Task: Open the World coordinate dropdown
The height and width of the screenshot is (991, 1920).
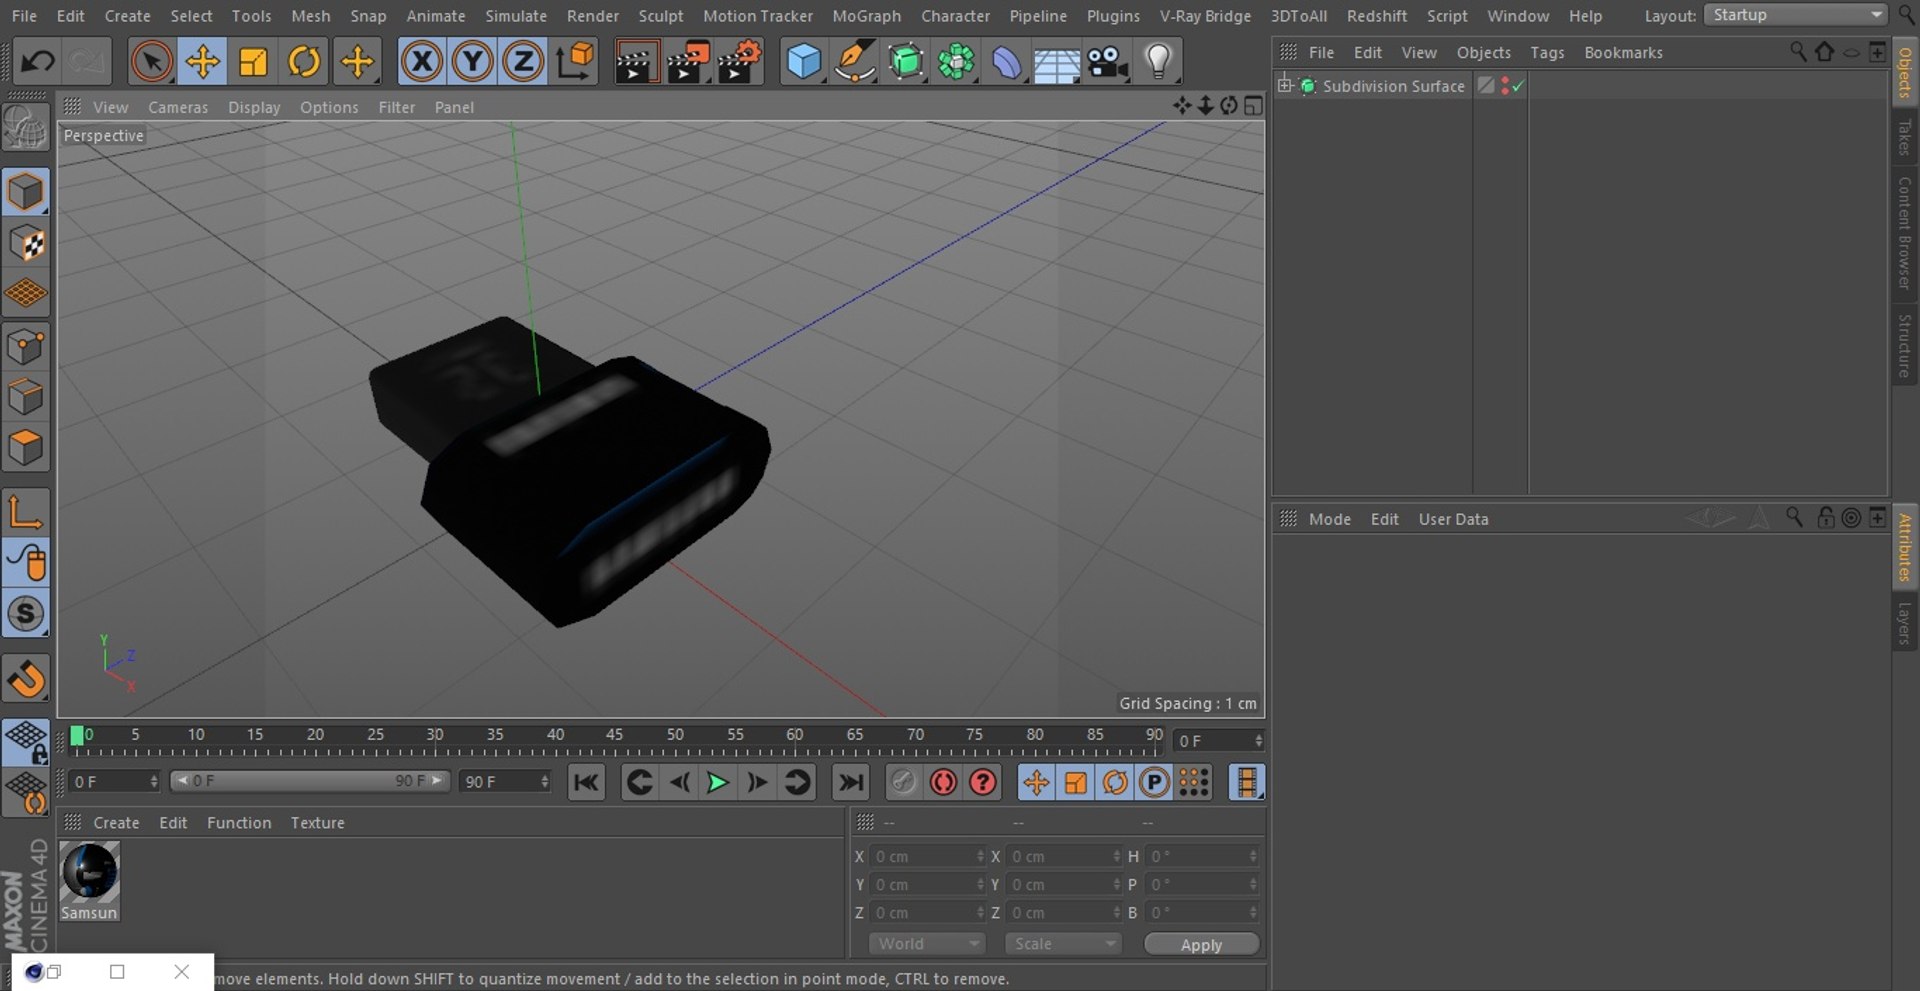Action: tap(927, 944)
